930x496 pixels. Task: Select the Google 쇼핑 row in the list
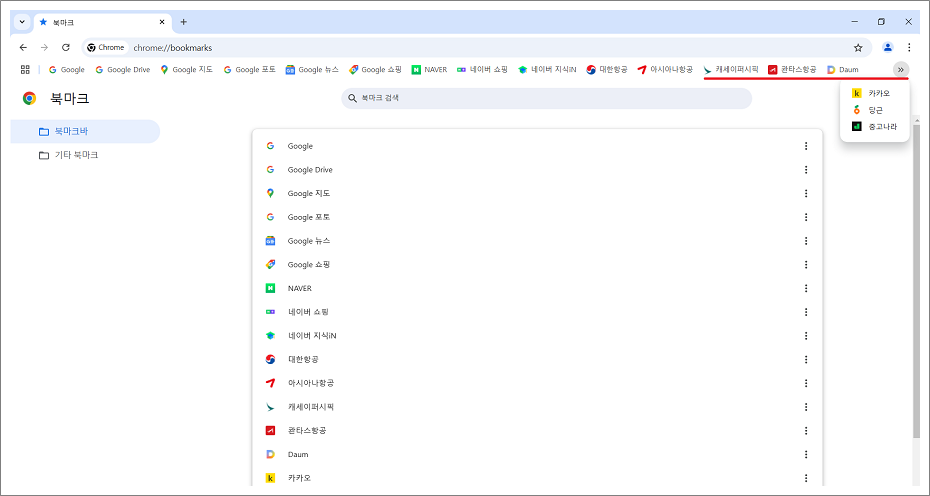(x=537, y=265)
